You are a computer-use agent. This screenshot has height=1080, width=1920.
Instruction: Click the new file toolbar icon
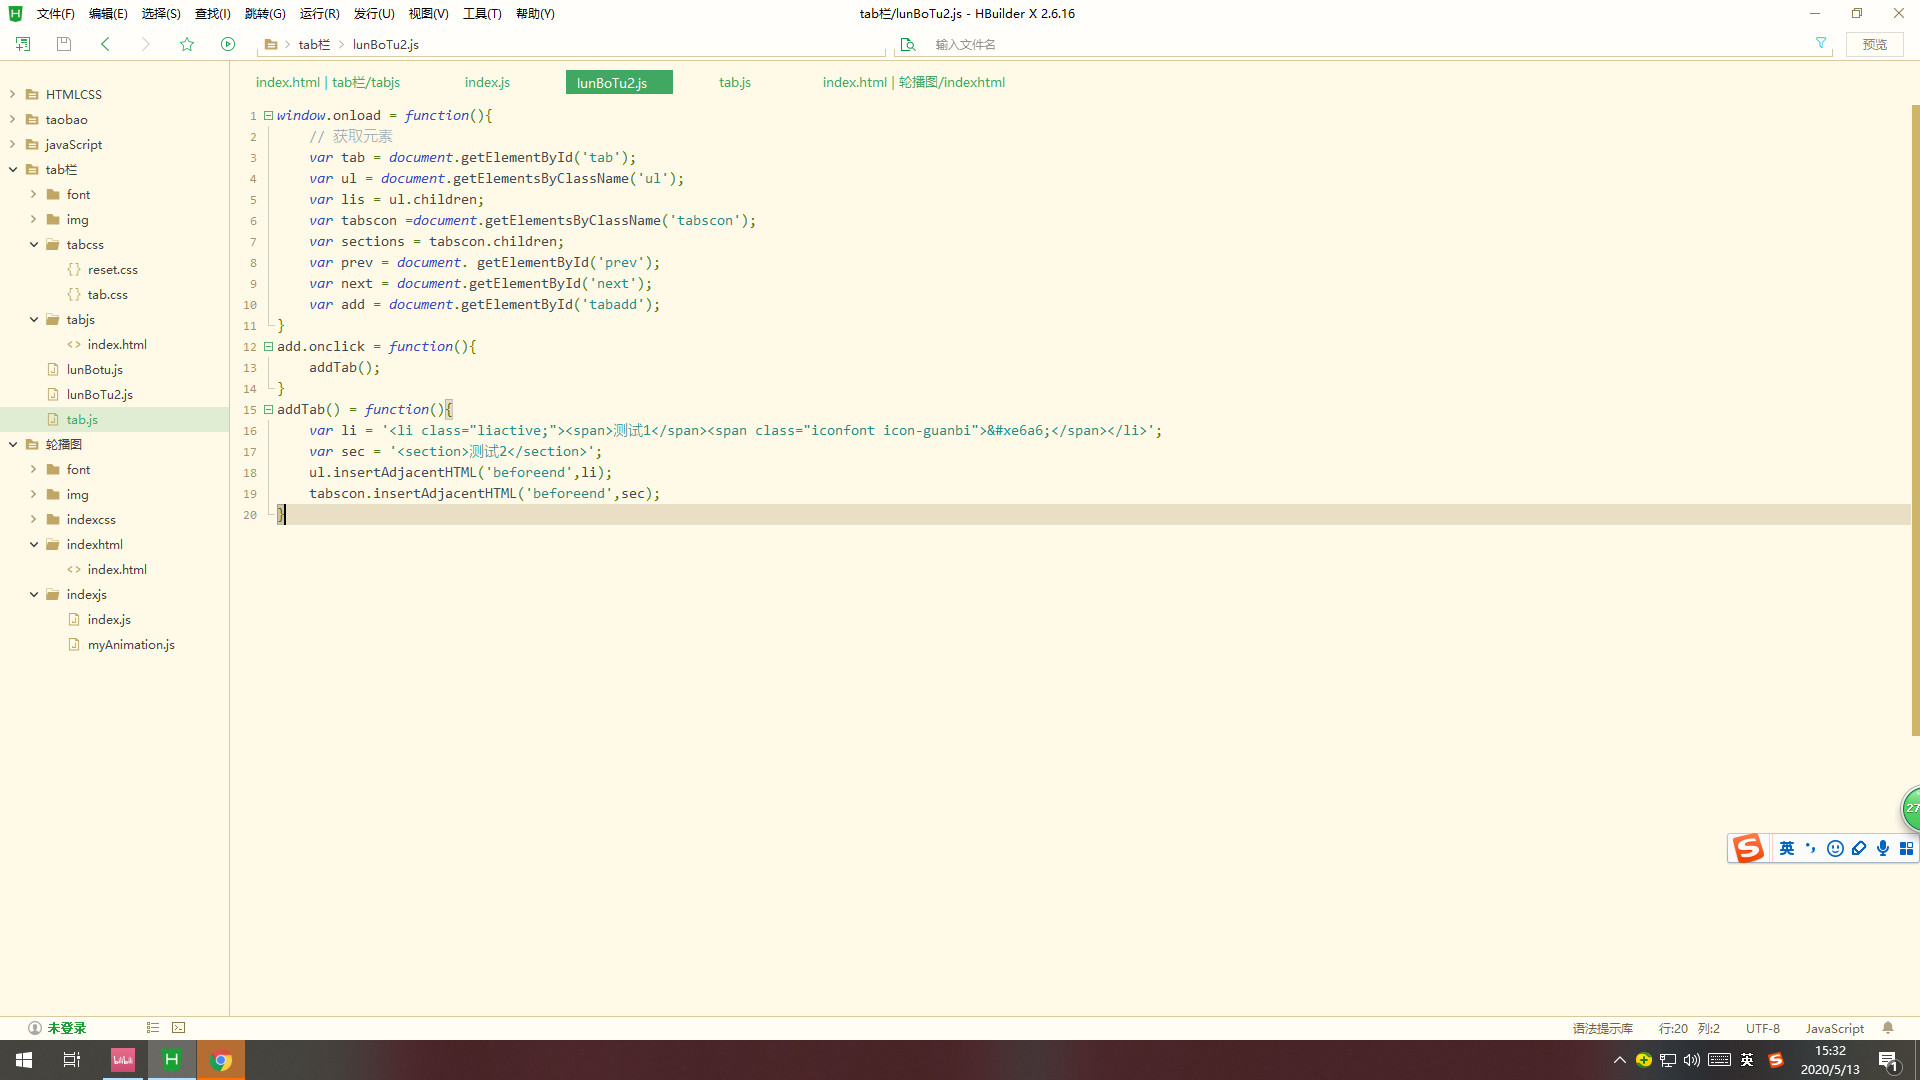tap(23, 44)
